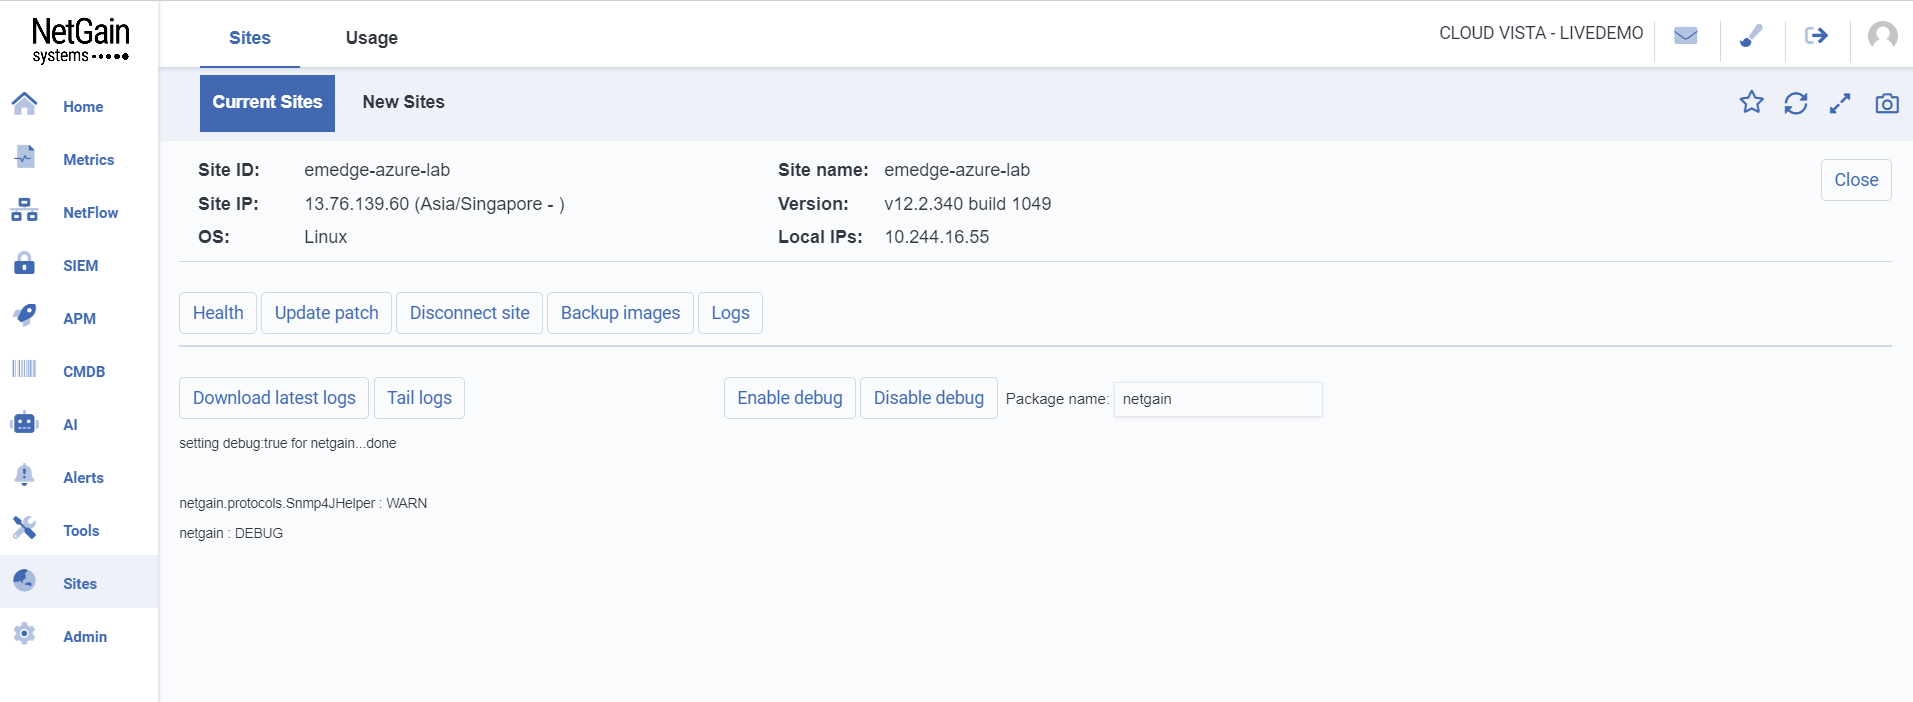Click the refresh icon
The width and height of the screenshot is (1913, 702).
point(1796,103)
